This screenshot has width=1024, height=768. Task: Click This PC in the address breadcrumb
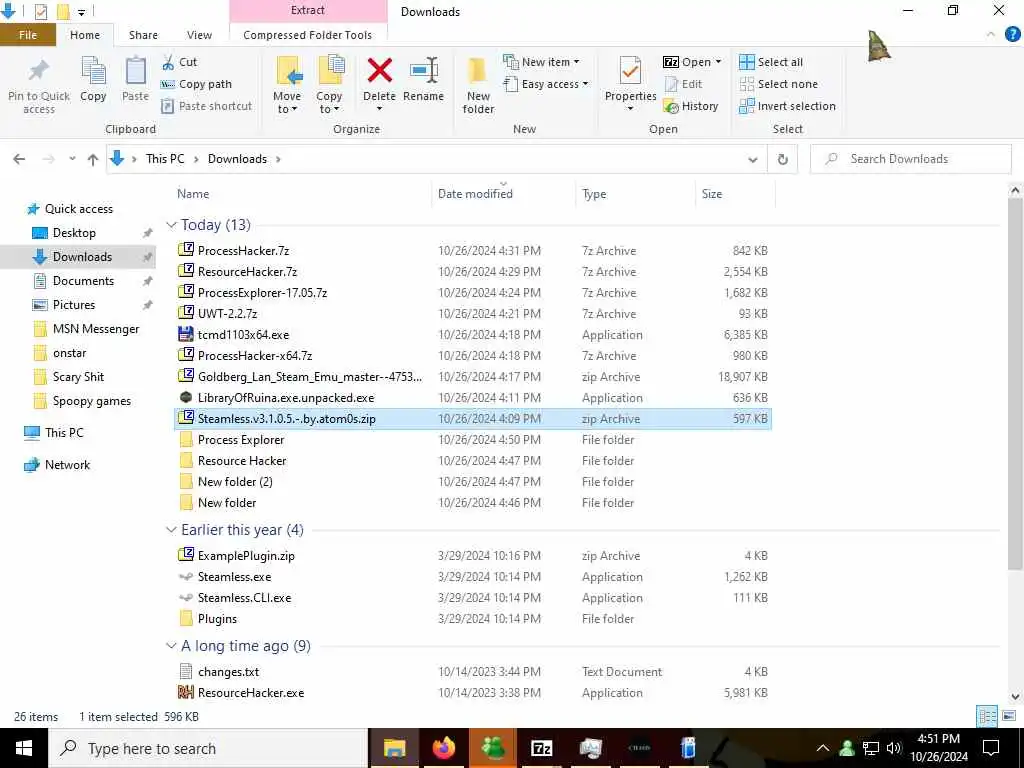point(165,159)
